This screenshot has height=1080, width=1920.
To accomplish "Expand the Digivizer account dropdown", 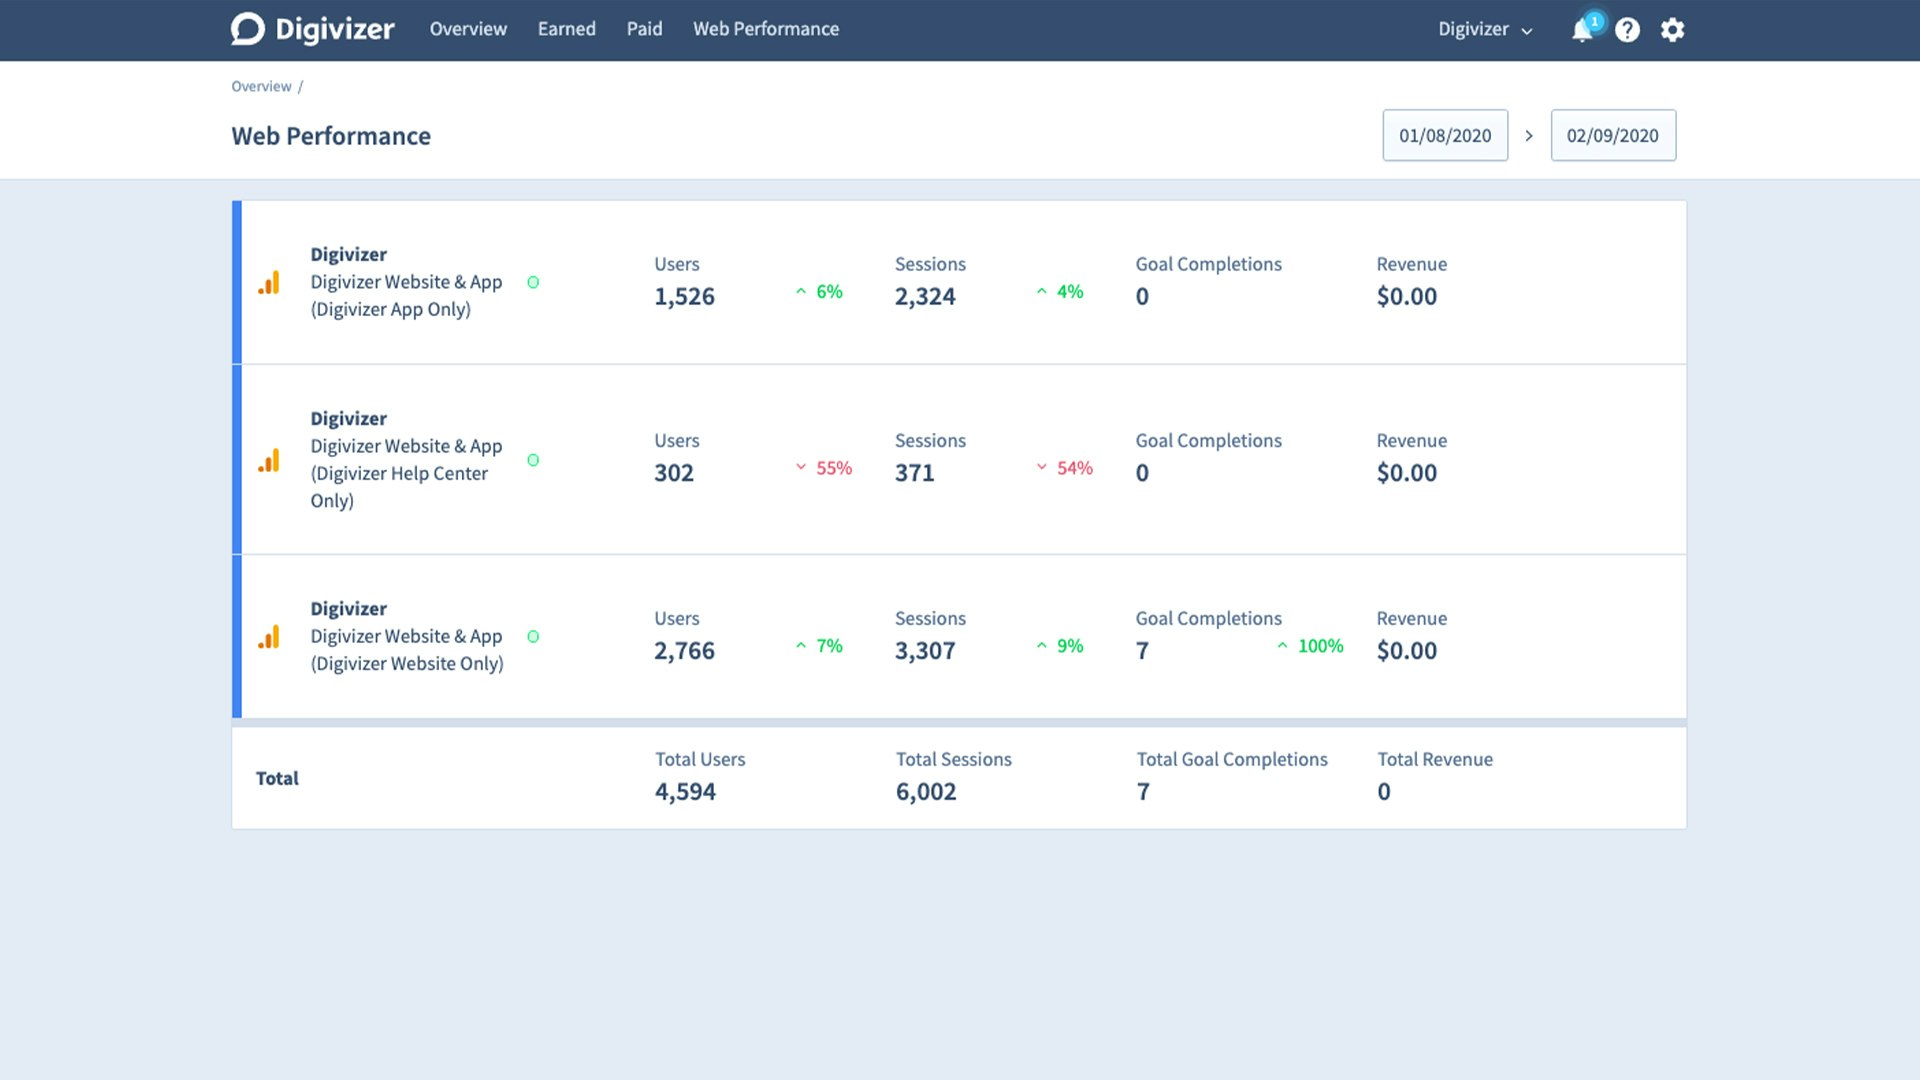I will [x=1485, y=30].
